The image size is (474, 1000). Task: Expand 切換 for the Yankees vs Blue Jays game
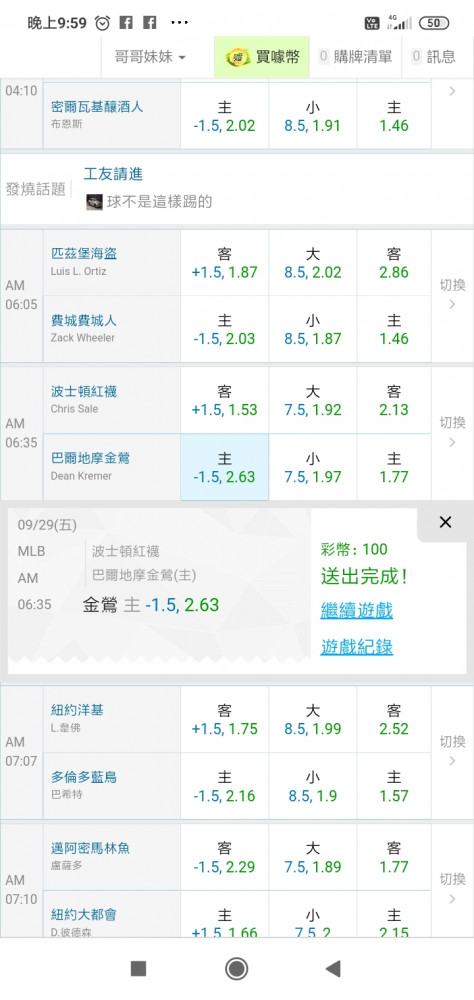point(452,750)
